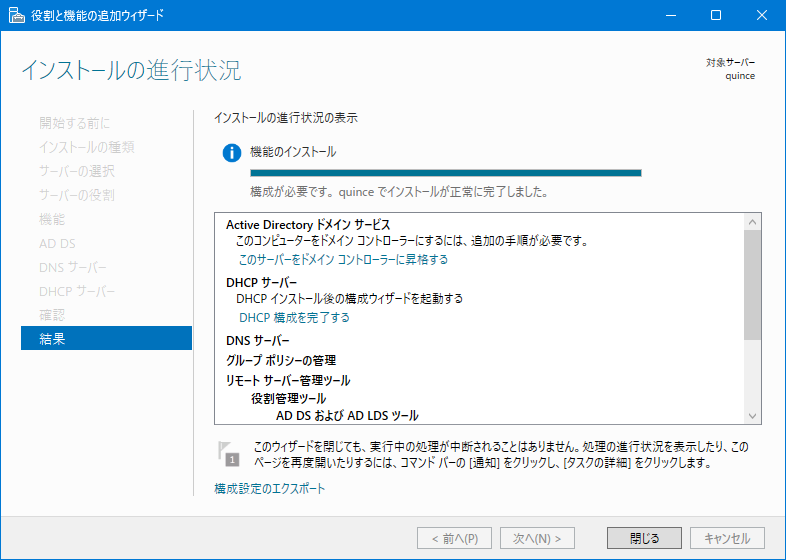Click 役割管理ツール in results list
The height and width of the screenshot is (560, 786).
click(288, 399)
